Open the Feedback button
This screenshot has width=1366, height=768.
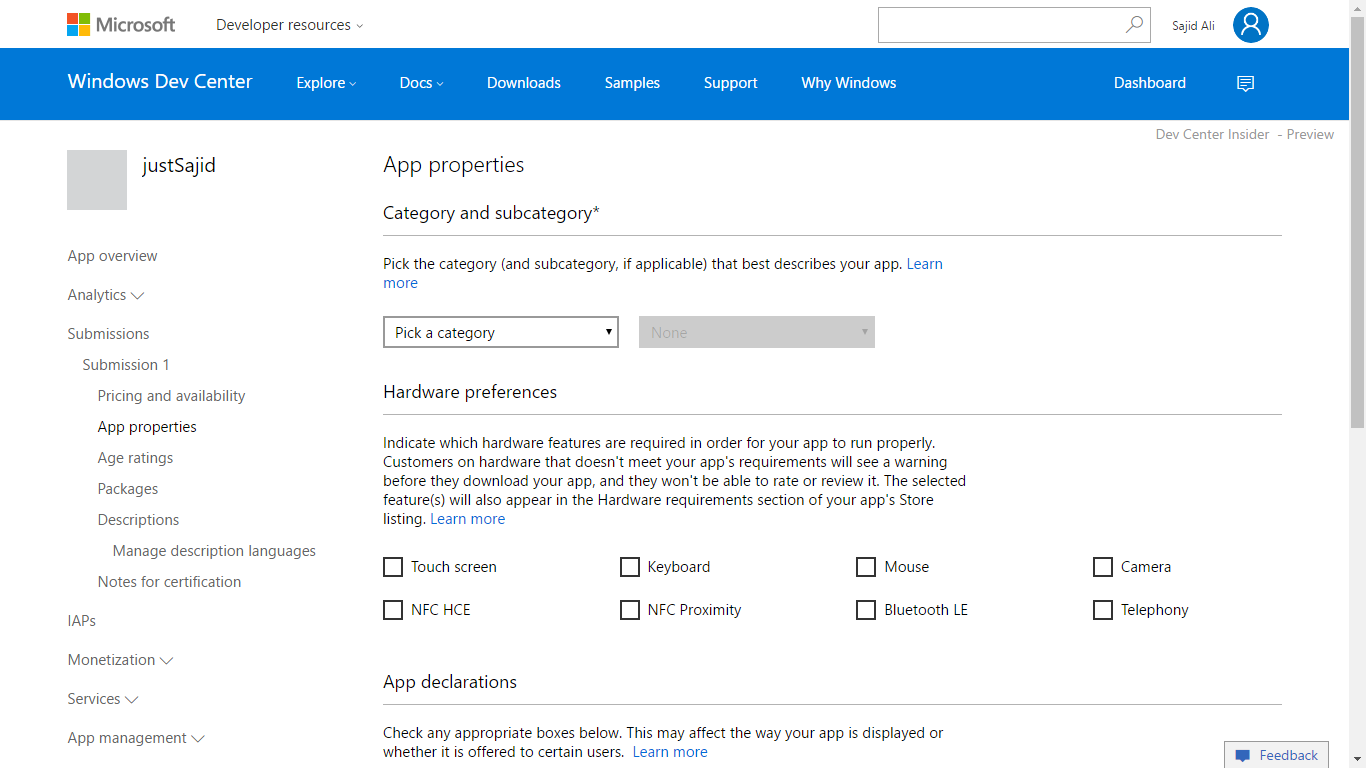tap(1277, 755)
